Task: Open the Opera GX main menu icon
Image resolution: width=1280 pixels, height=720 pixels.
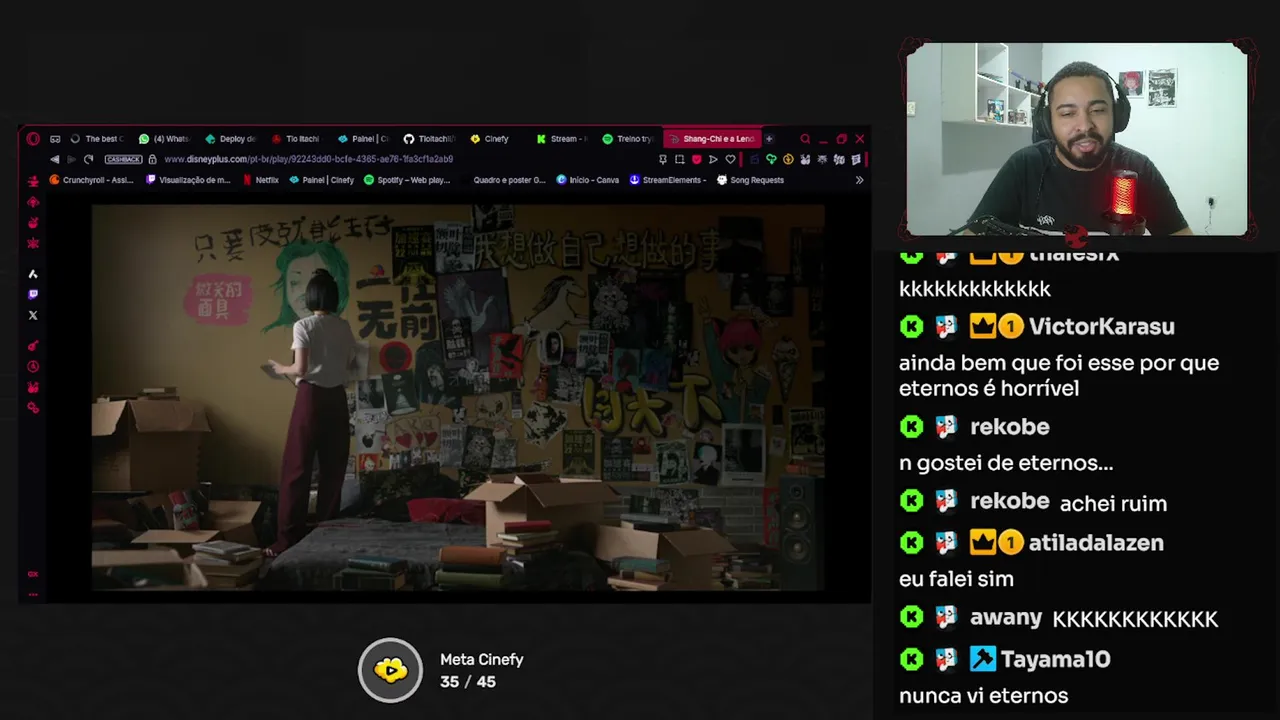Action: tap(33, 139)
